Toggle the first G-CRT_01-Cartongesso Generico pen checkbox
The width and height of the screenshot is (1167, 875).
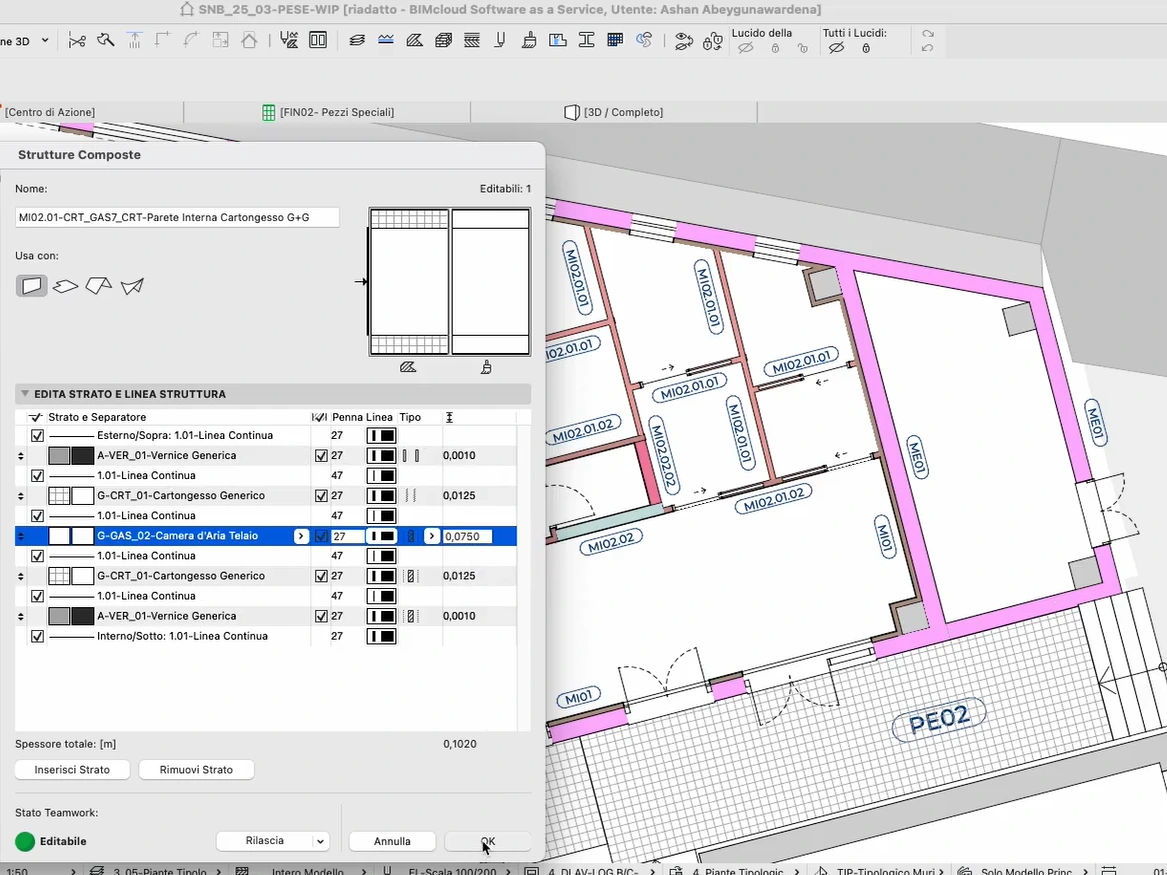321,496
